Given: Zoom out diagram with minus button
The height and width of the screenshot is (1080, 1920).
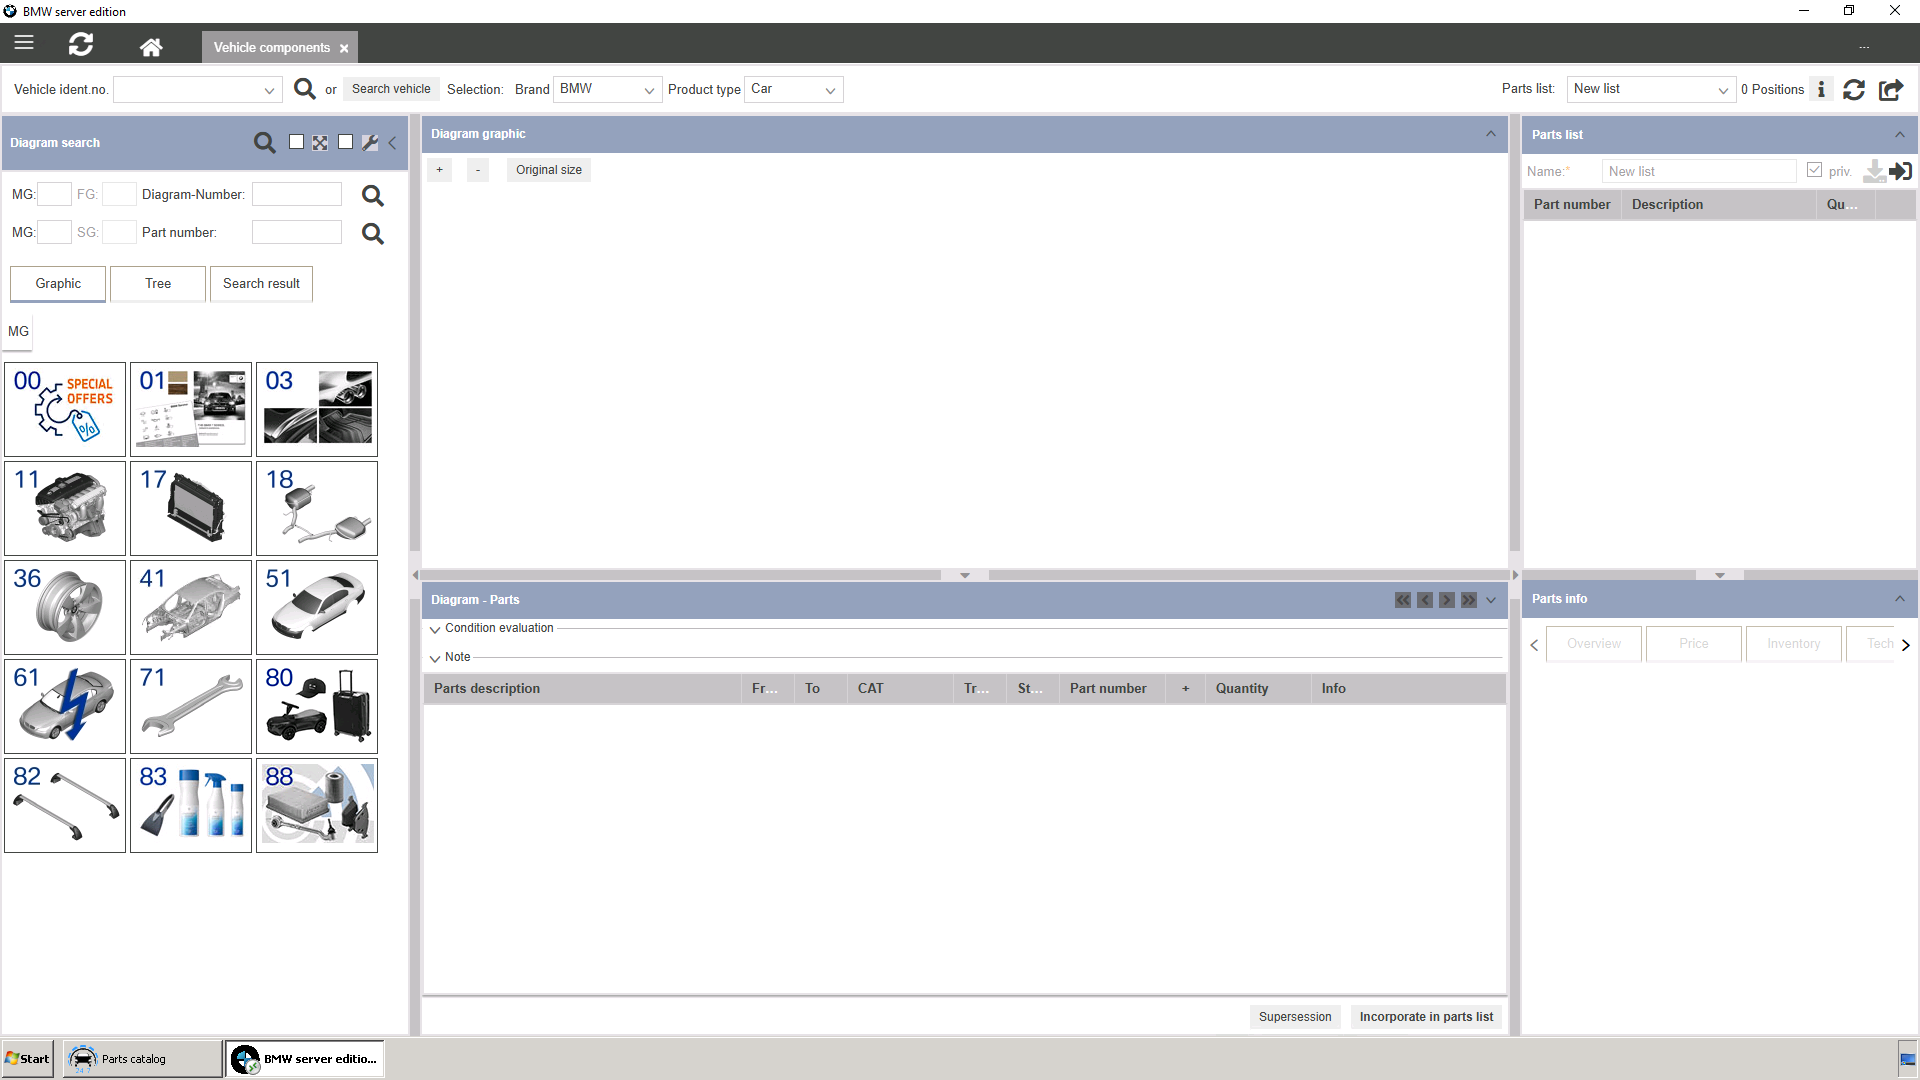Looking at the screenshot, I should [478, 170].
